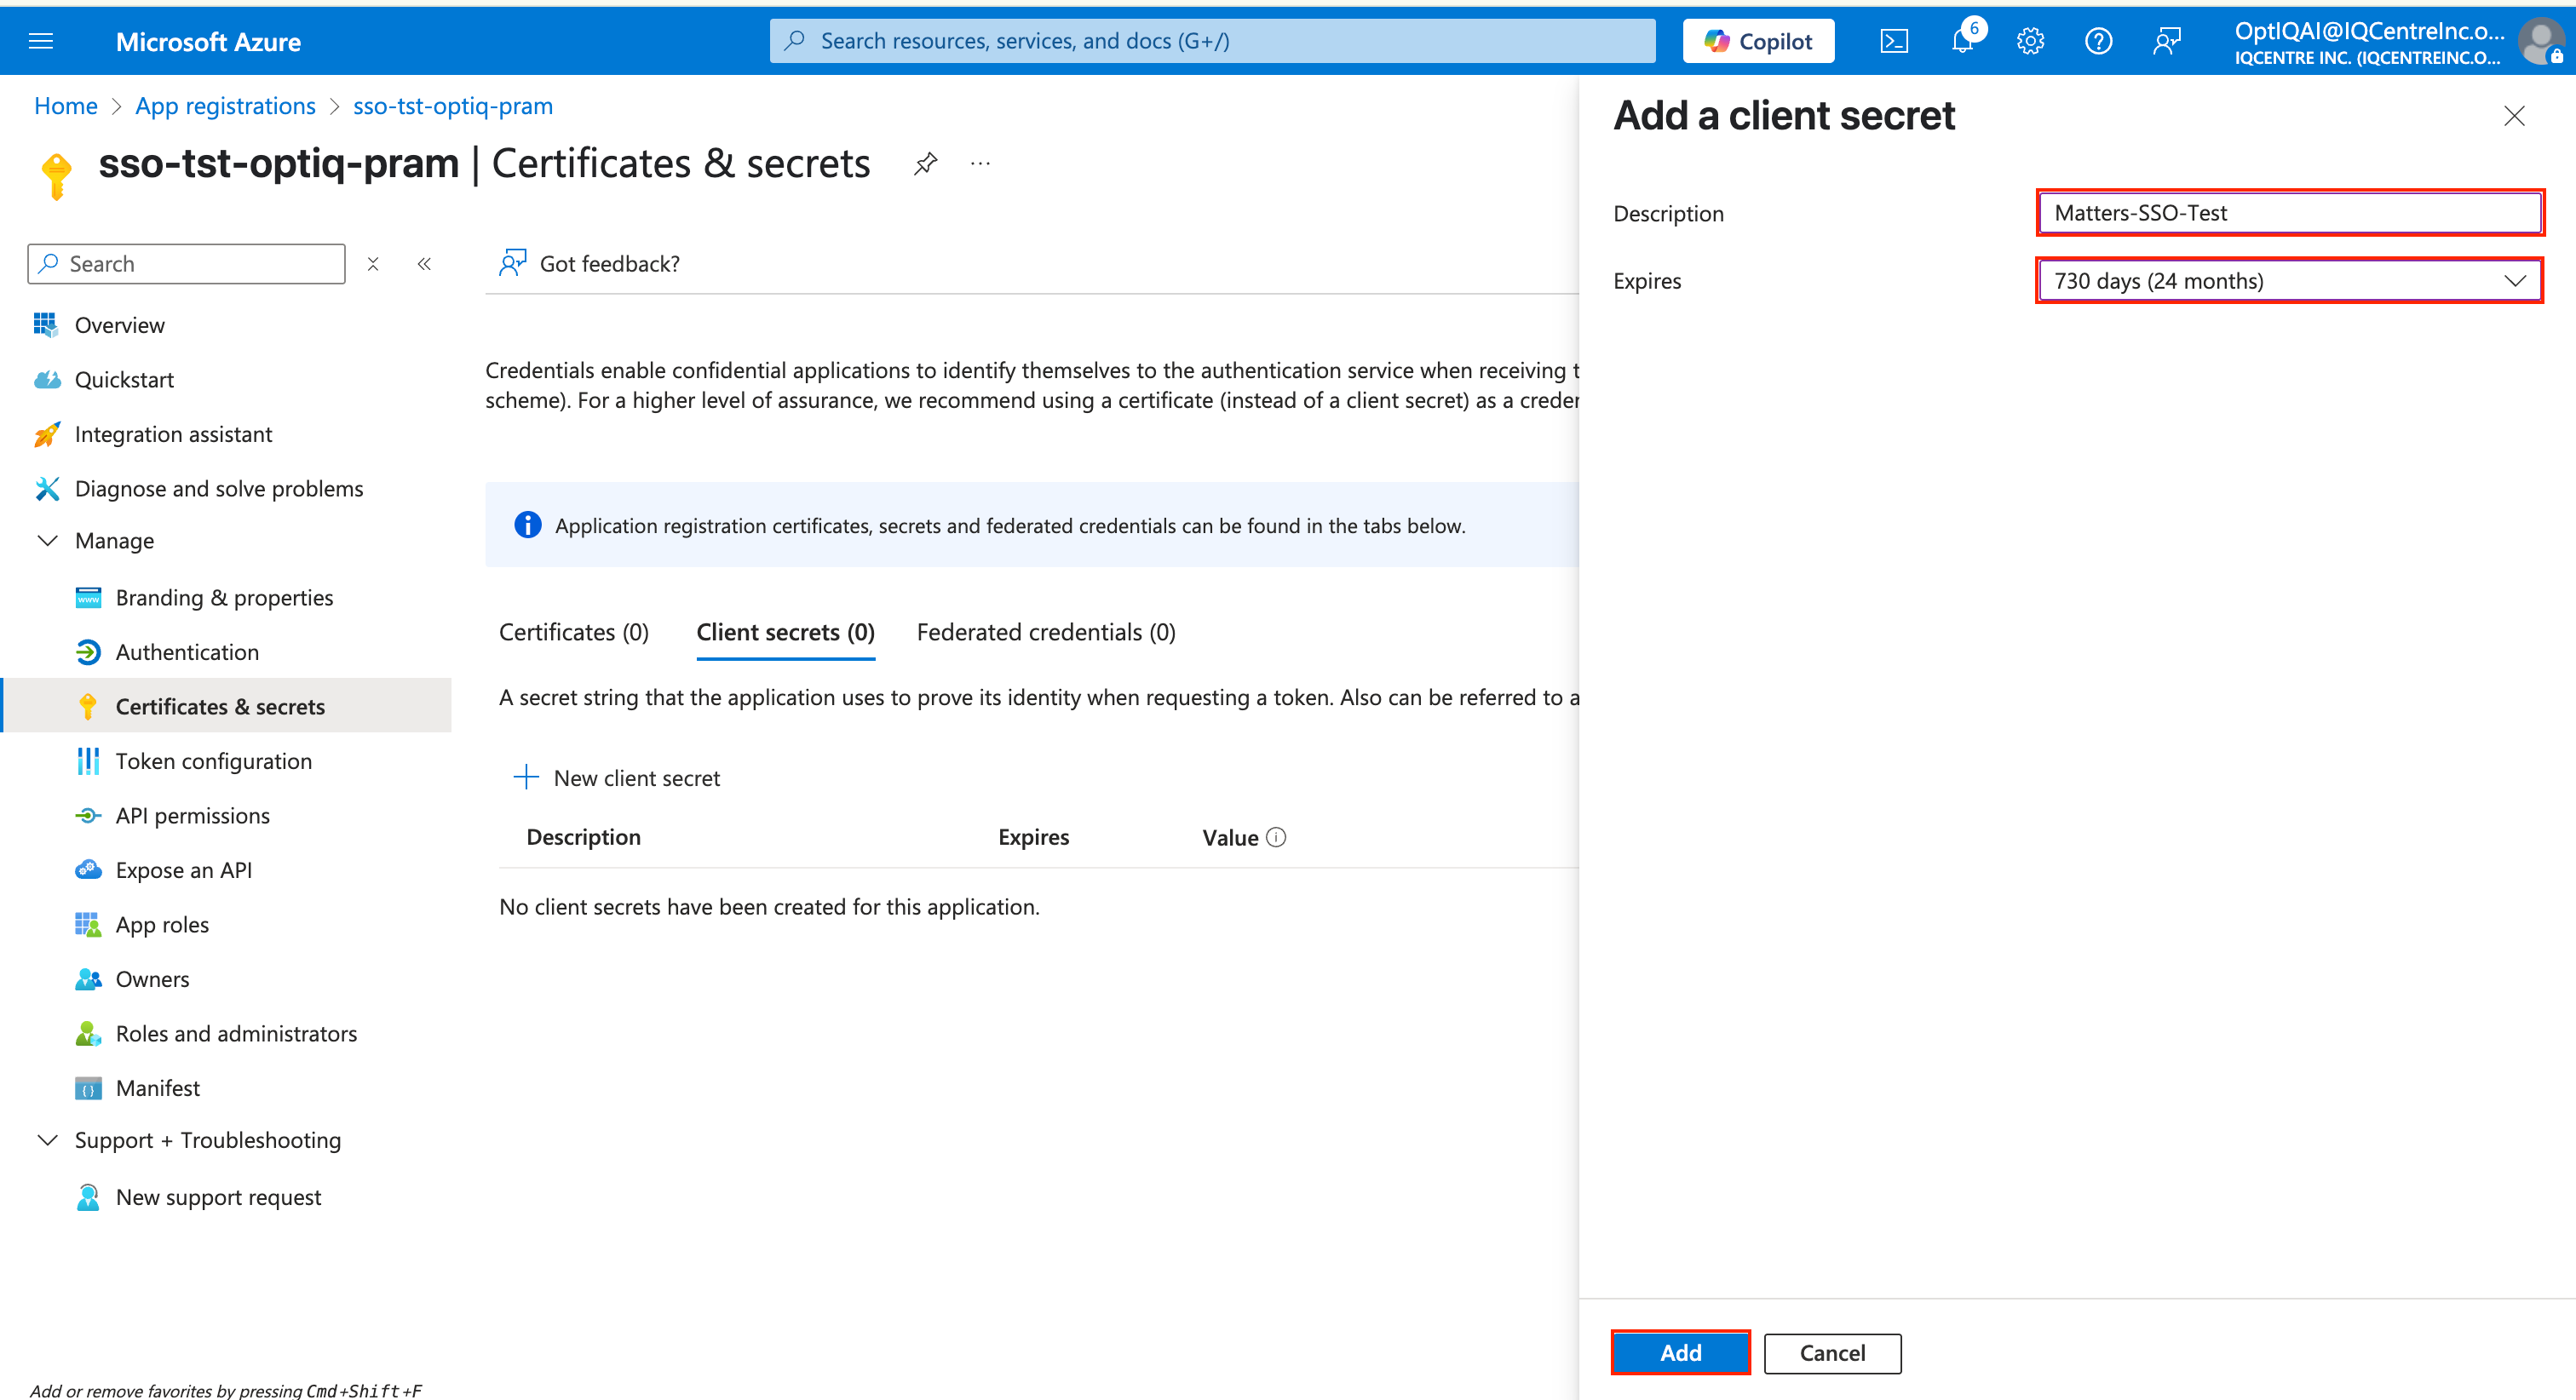Click Got feedback? link
The width and height of the screenshot is (2576, 1400).
590,264
